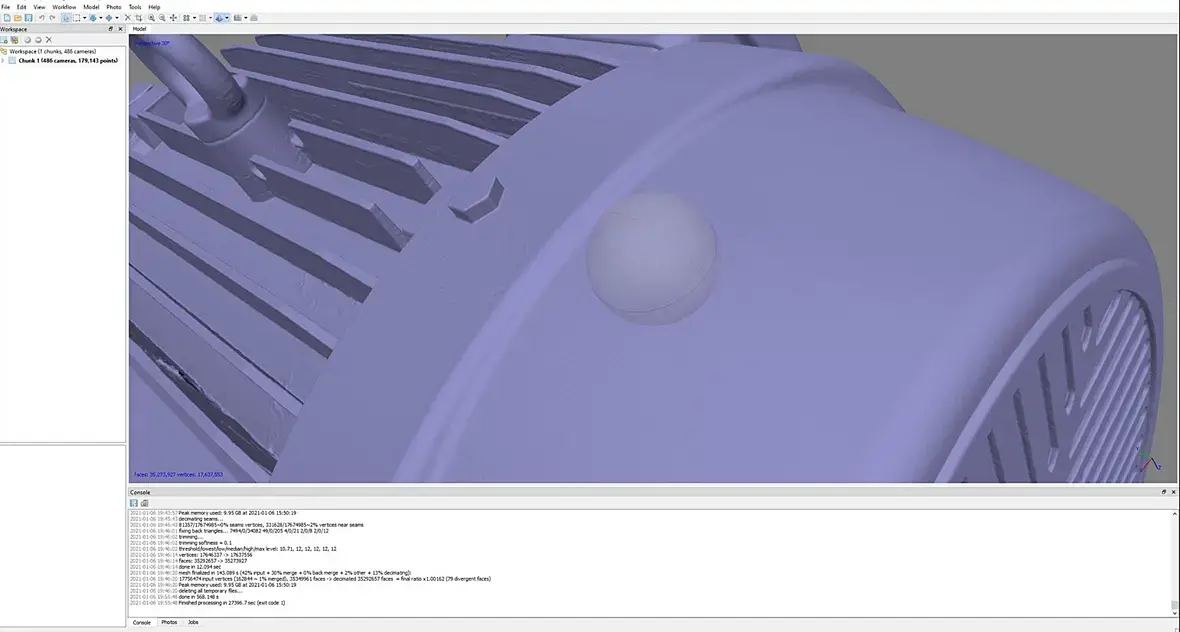The image size is (1180, 632).
Task: Click the last main toolbar icon
Action: [x=254, y=18]
